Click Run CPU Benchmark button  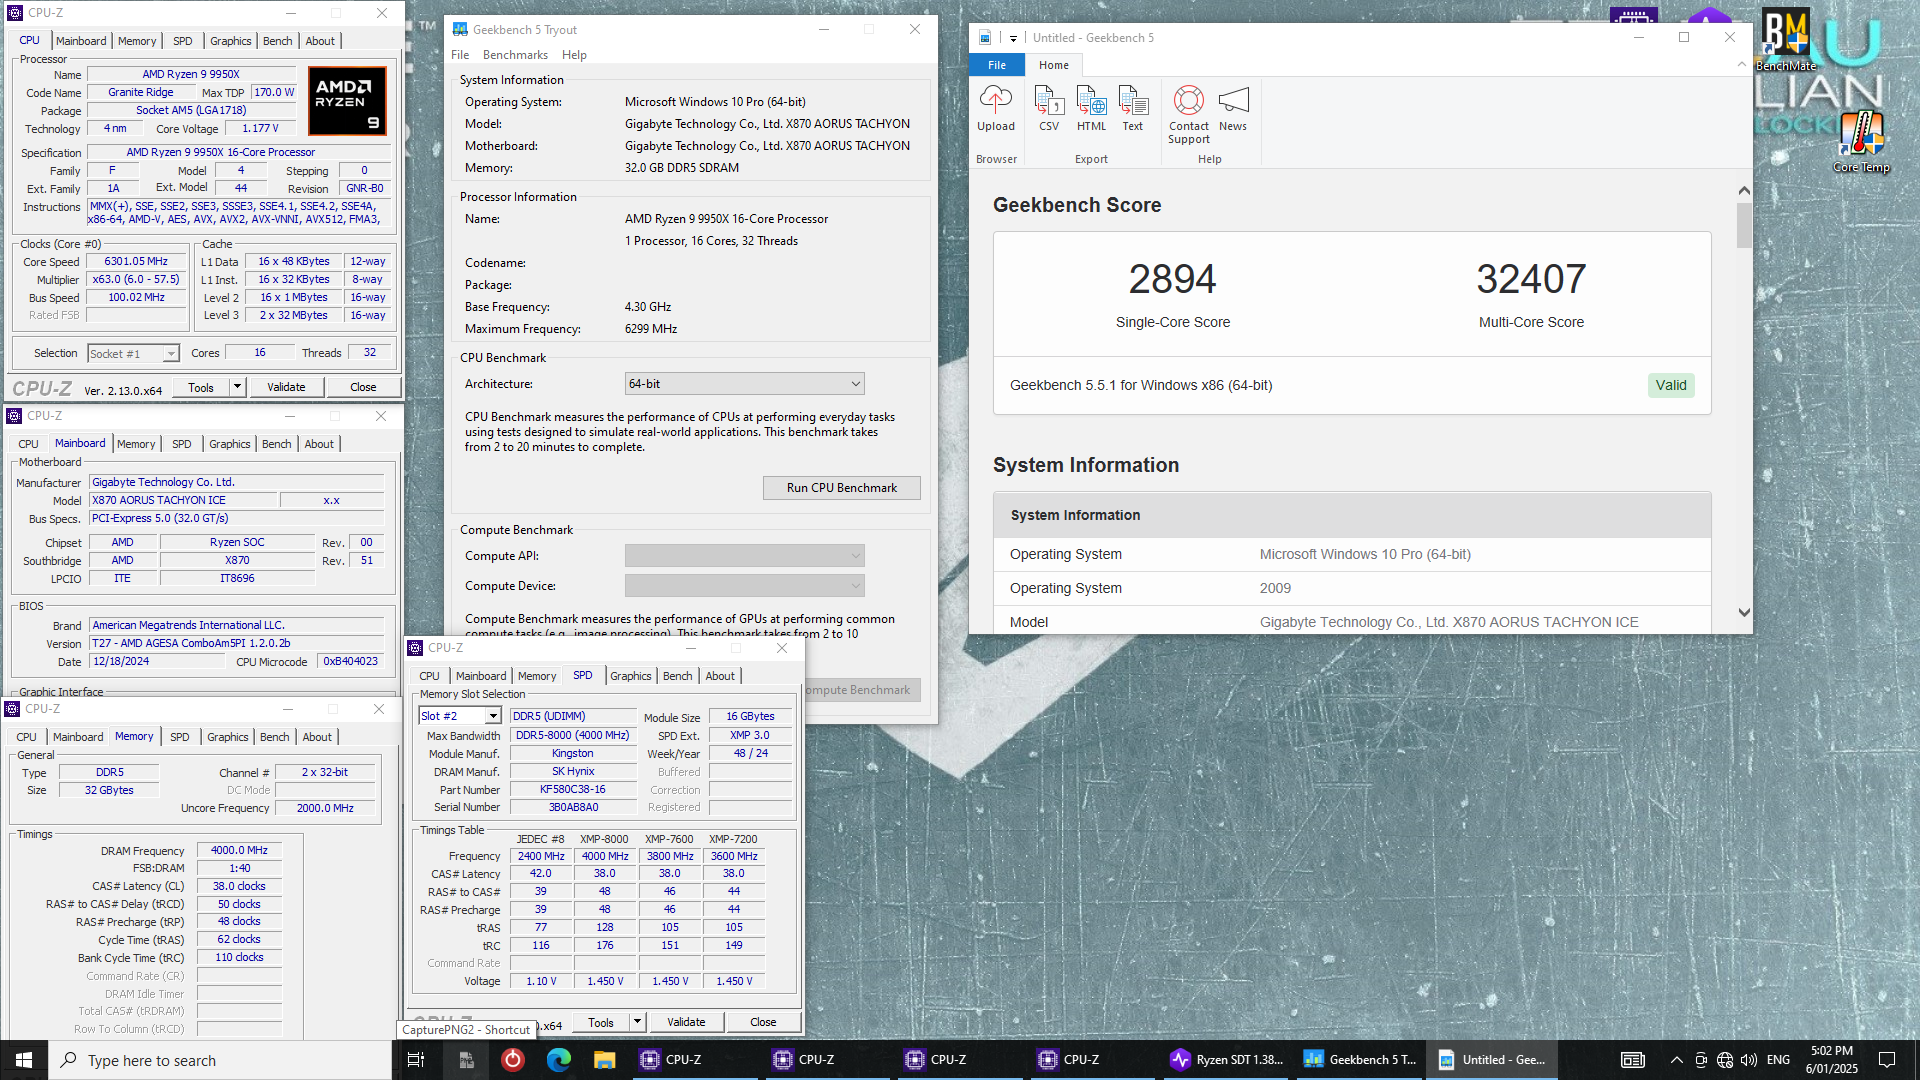point(841,488)
